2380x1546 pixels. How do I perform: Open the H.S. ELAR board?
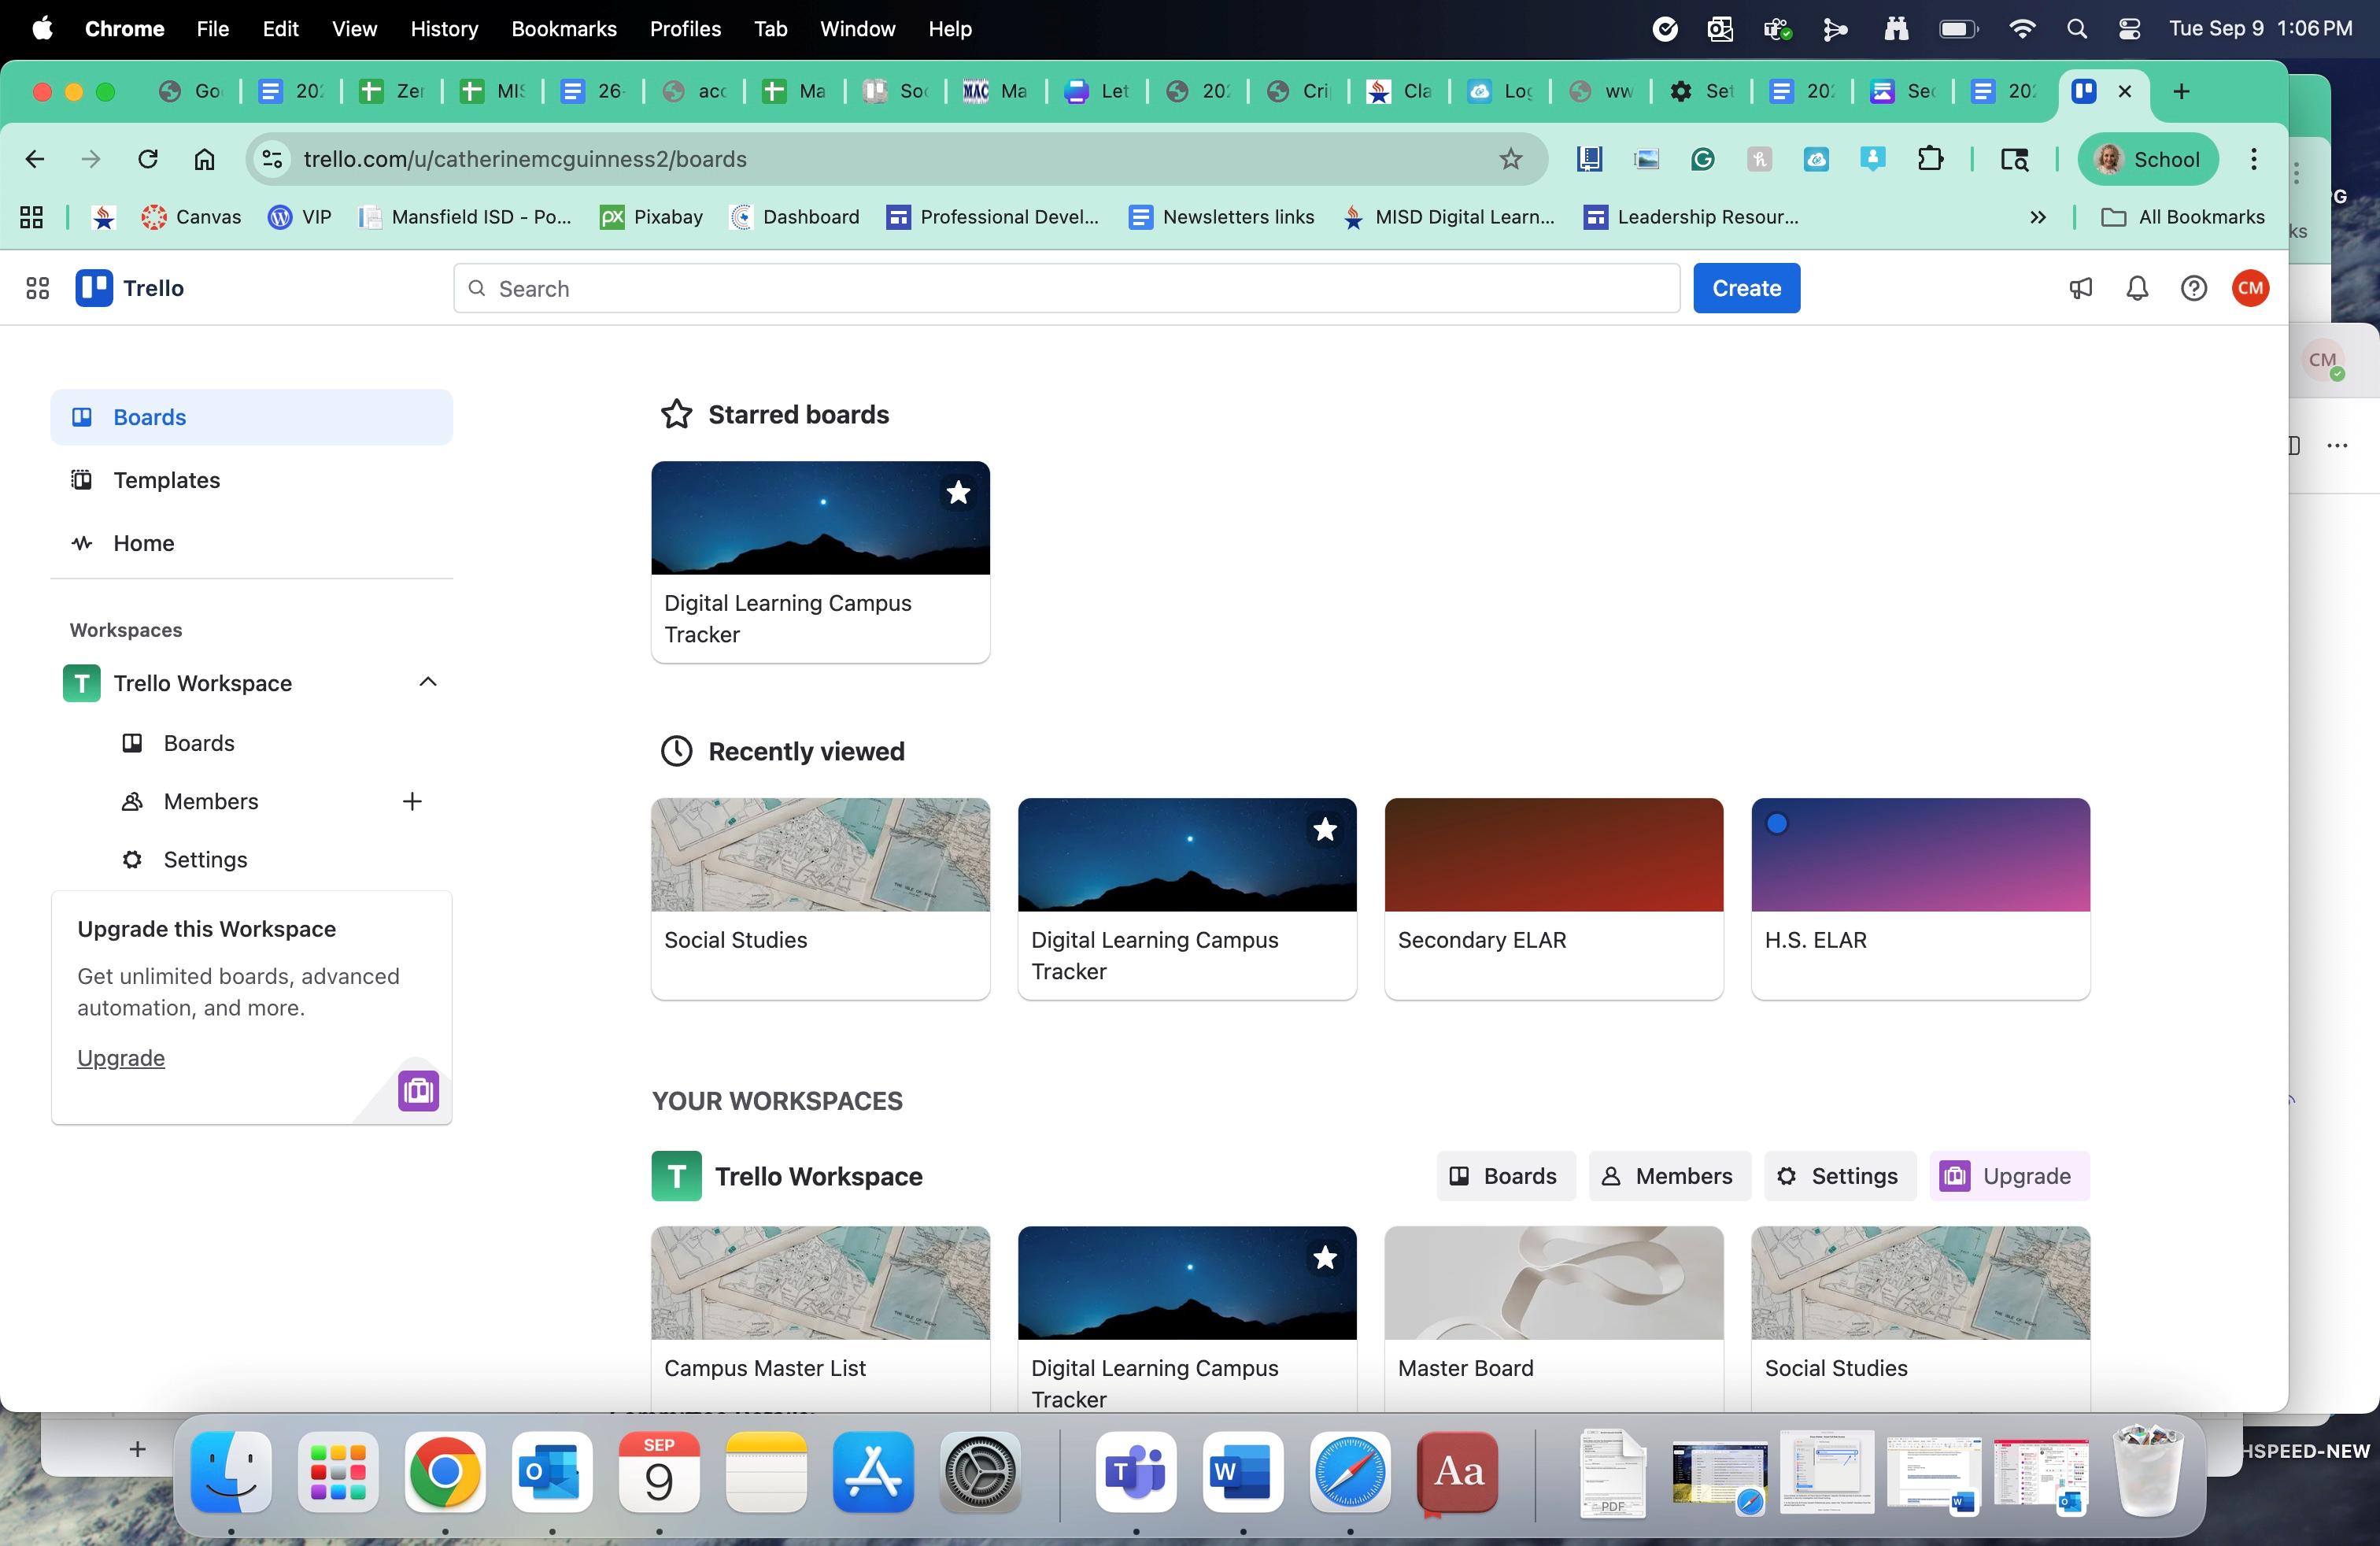[x=1920, y=898]
